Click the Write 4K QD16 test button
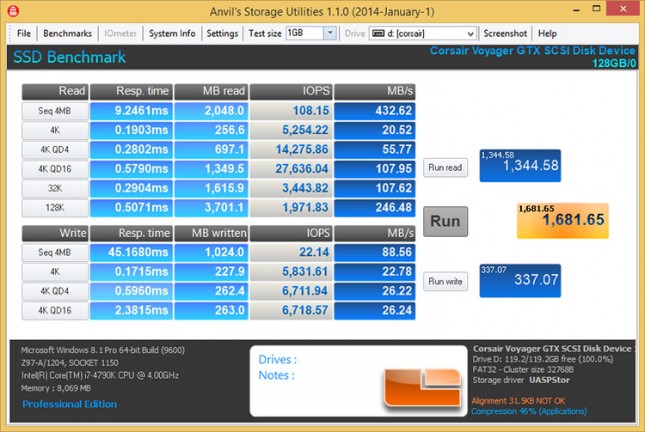The width and height of the screenshot is (645, 432). click(x=55, y=311)
